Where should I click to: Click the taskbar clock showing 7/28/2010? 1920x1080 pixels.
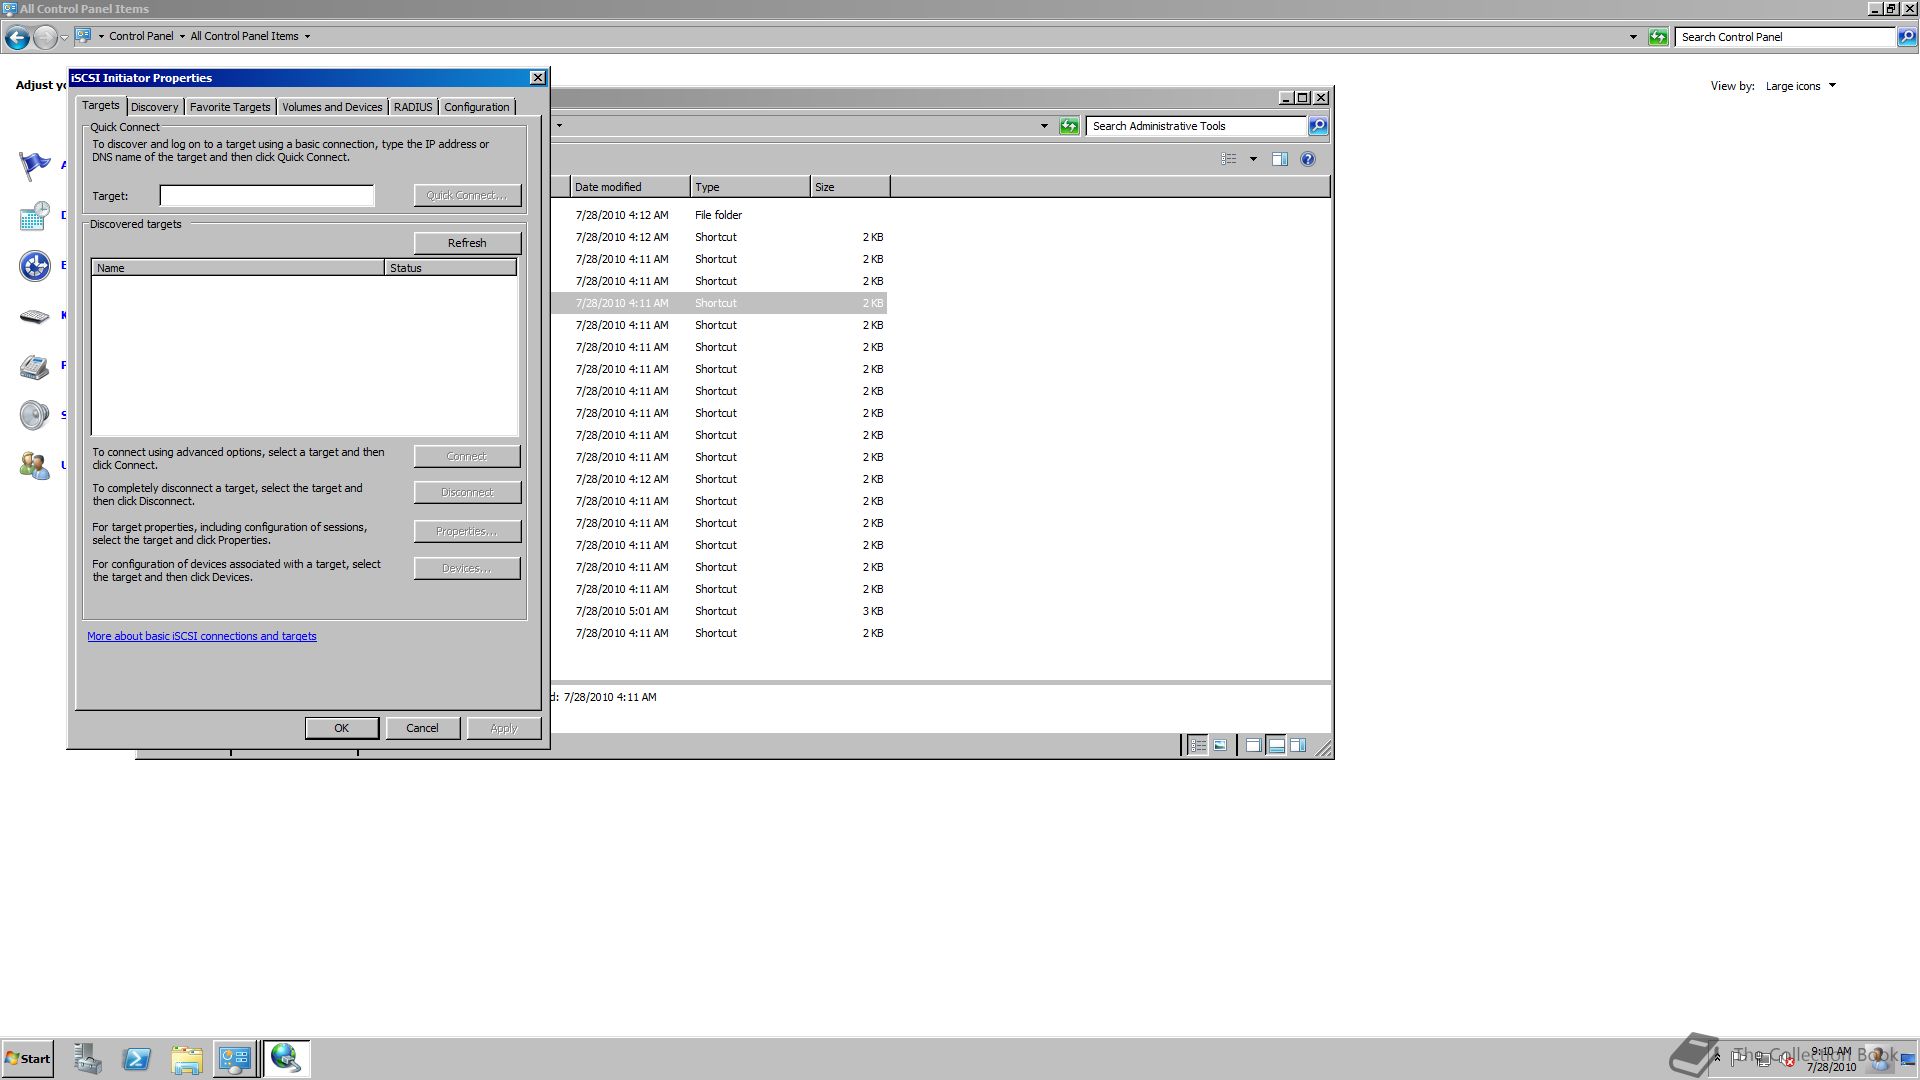tap(1831, 1059)
